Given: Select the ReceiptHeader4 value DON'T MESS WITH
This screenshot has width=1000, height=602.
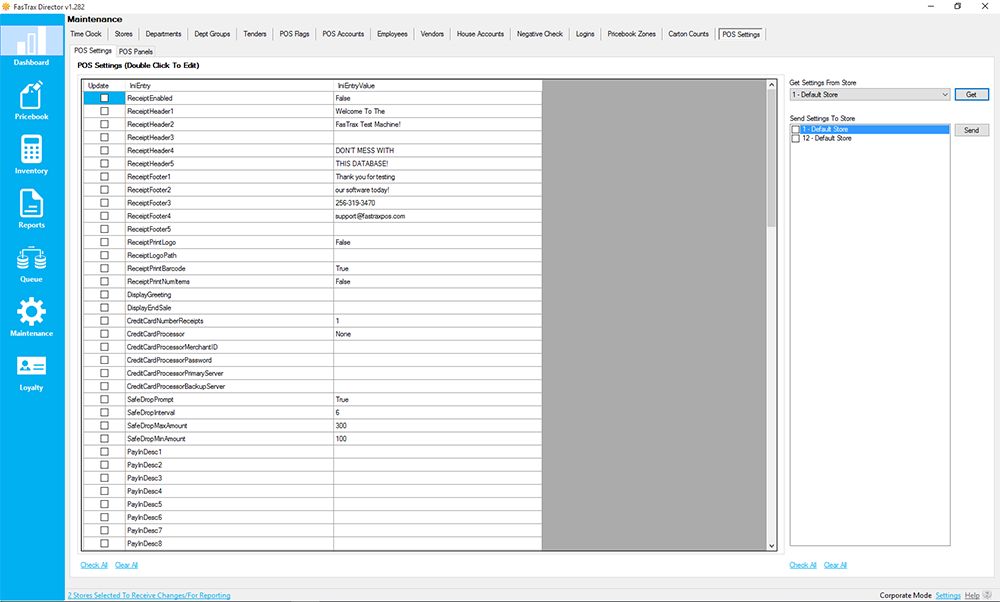Looking at the screenshot, I should [x=438, y=150].
